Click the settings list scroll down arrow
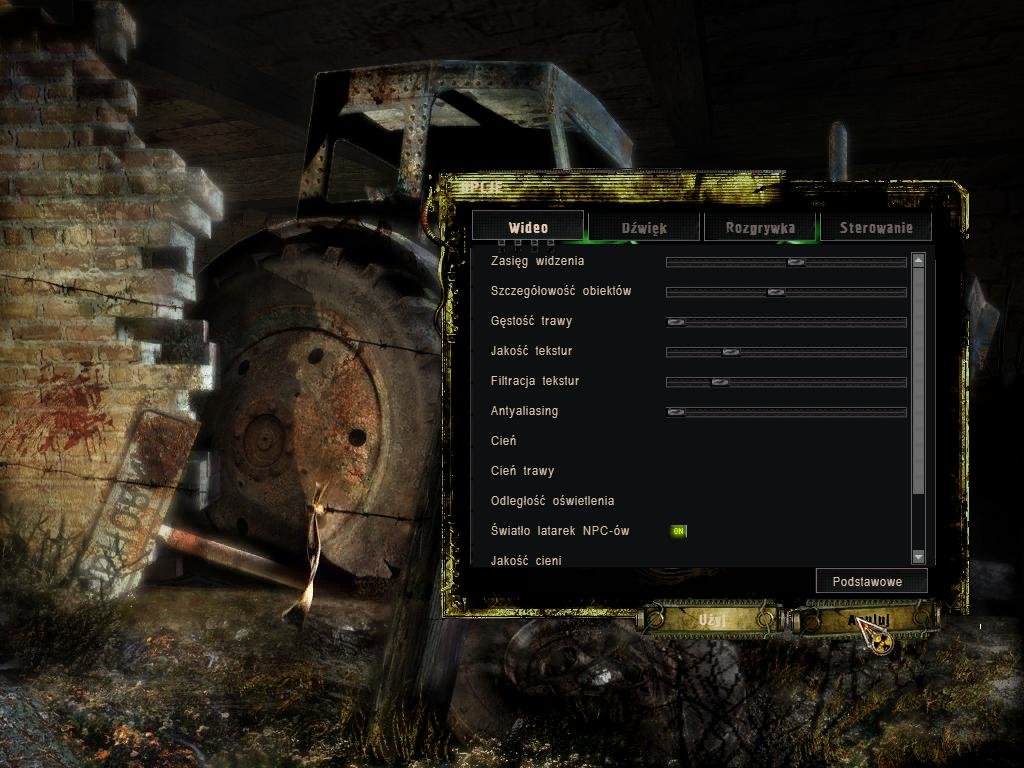This screenshot has height=768, width=1024. [919, 556]
